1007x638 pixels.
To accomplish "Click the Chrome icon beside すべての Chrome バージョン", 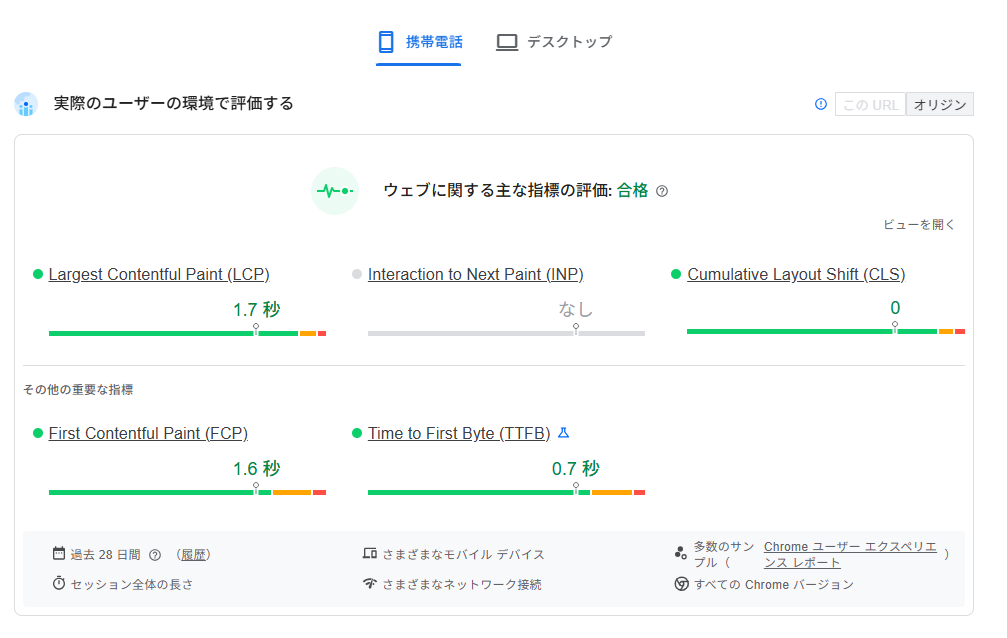I will (681, 584).
